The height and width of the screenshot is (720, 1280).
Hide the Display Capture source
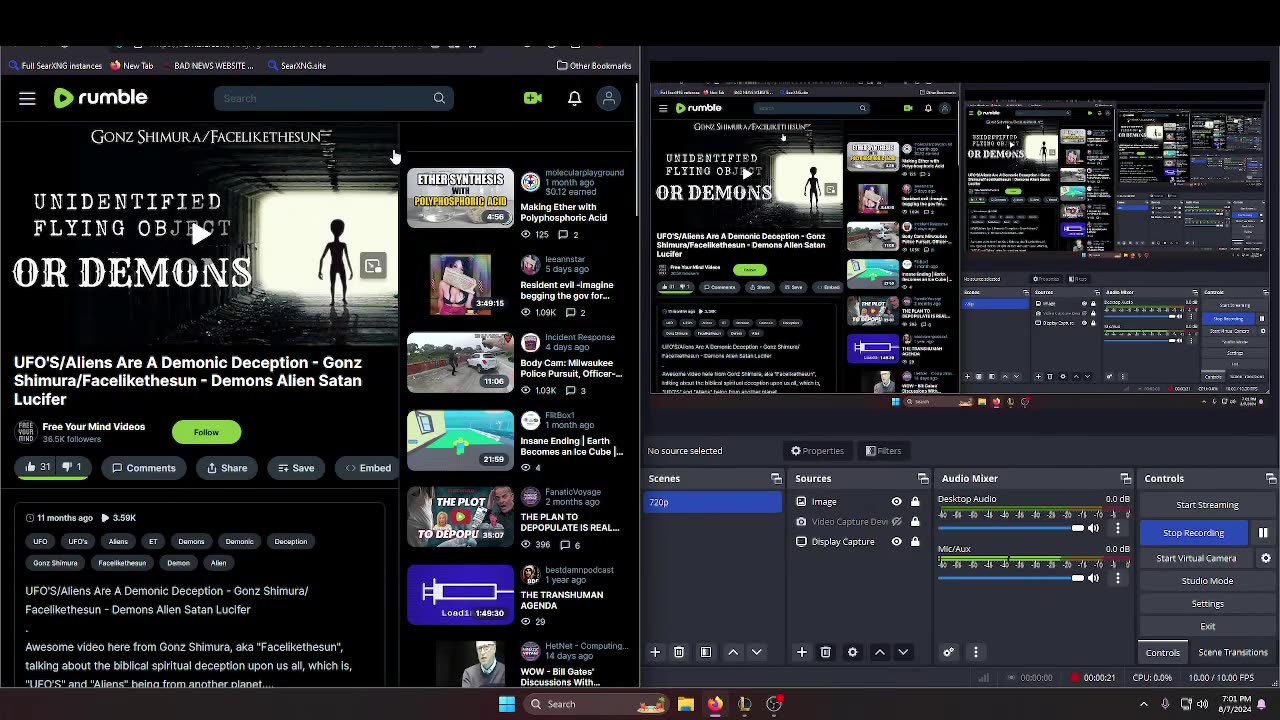(x=896, y=542)
